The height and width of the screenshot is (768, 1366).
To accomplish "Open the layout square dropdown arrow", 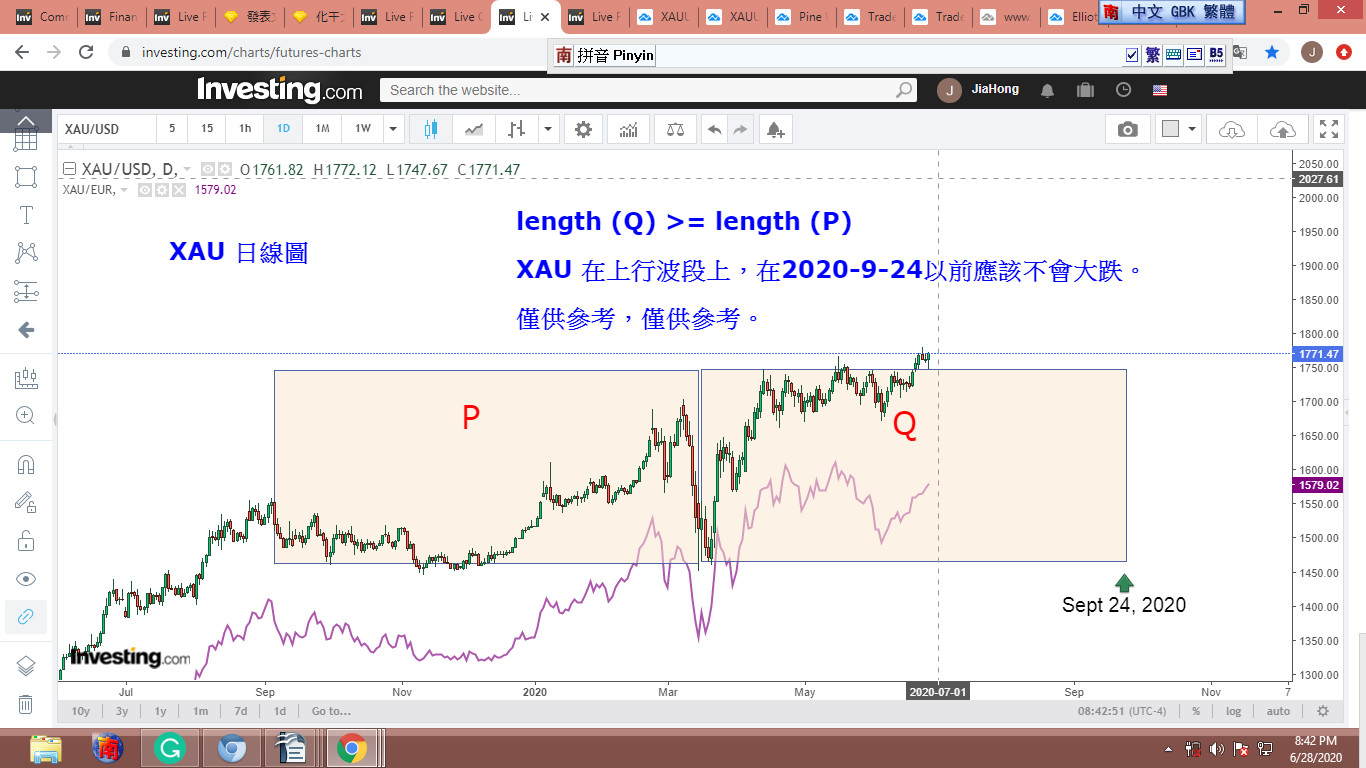I will [1192, 129].
